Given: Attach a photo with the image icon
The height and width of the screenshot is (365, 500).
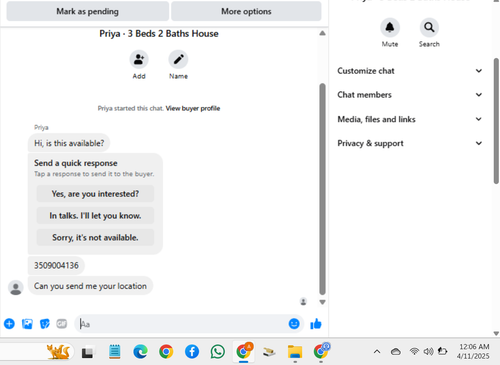Looking at the screenshot, I should [x=27, y=324].
